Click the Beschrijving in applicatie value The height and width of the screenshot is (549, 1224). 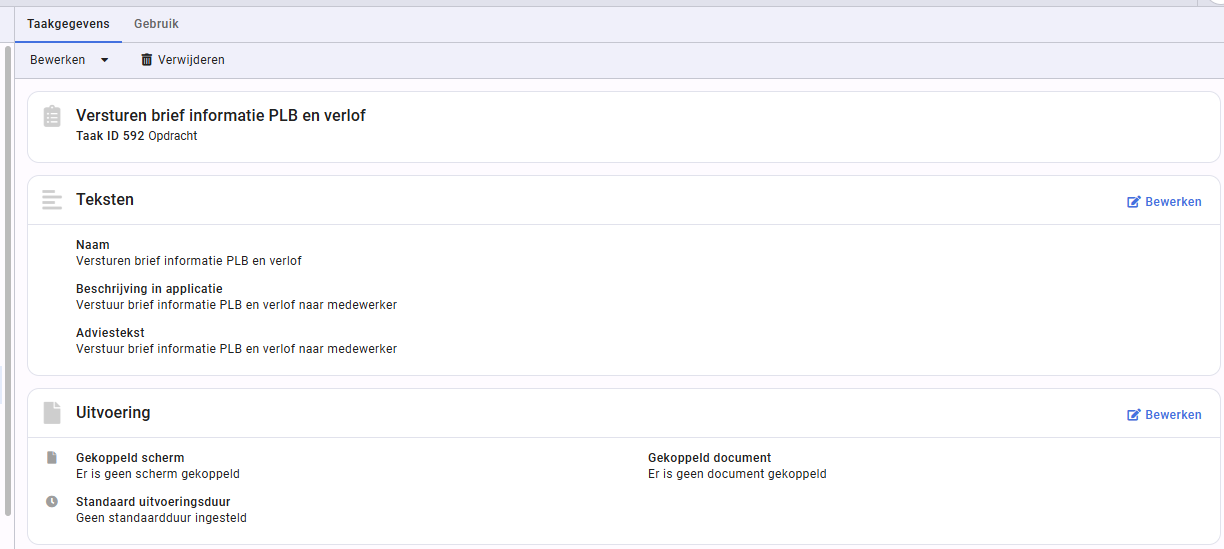pos(236,305)
